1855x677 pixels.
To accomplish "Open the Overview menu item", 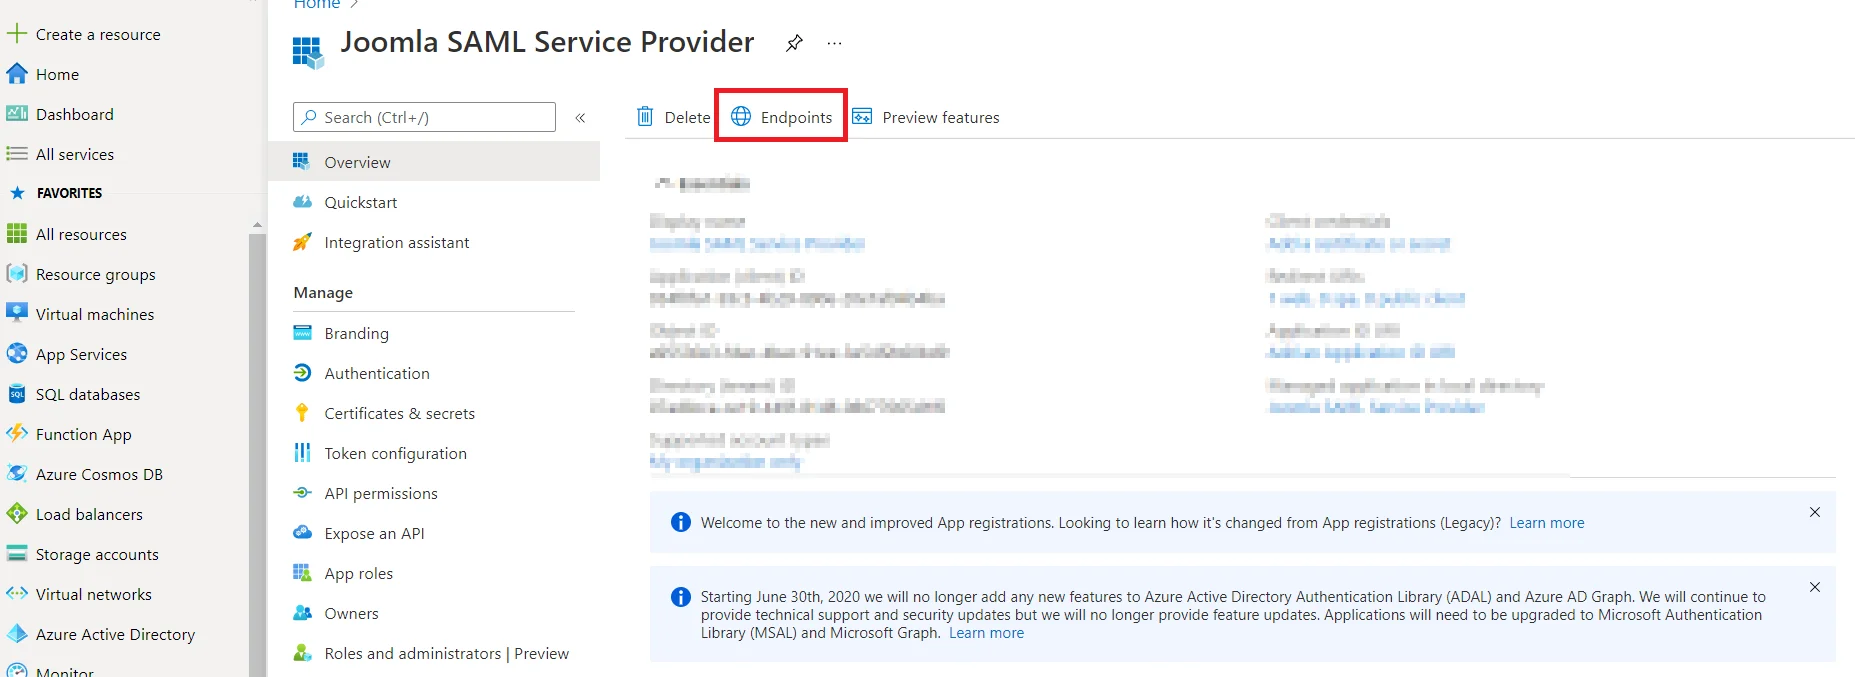I will (x=434, y=162).
